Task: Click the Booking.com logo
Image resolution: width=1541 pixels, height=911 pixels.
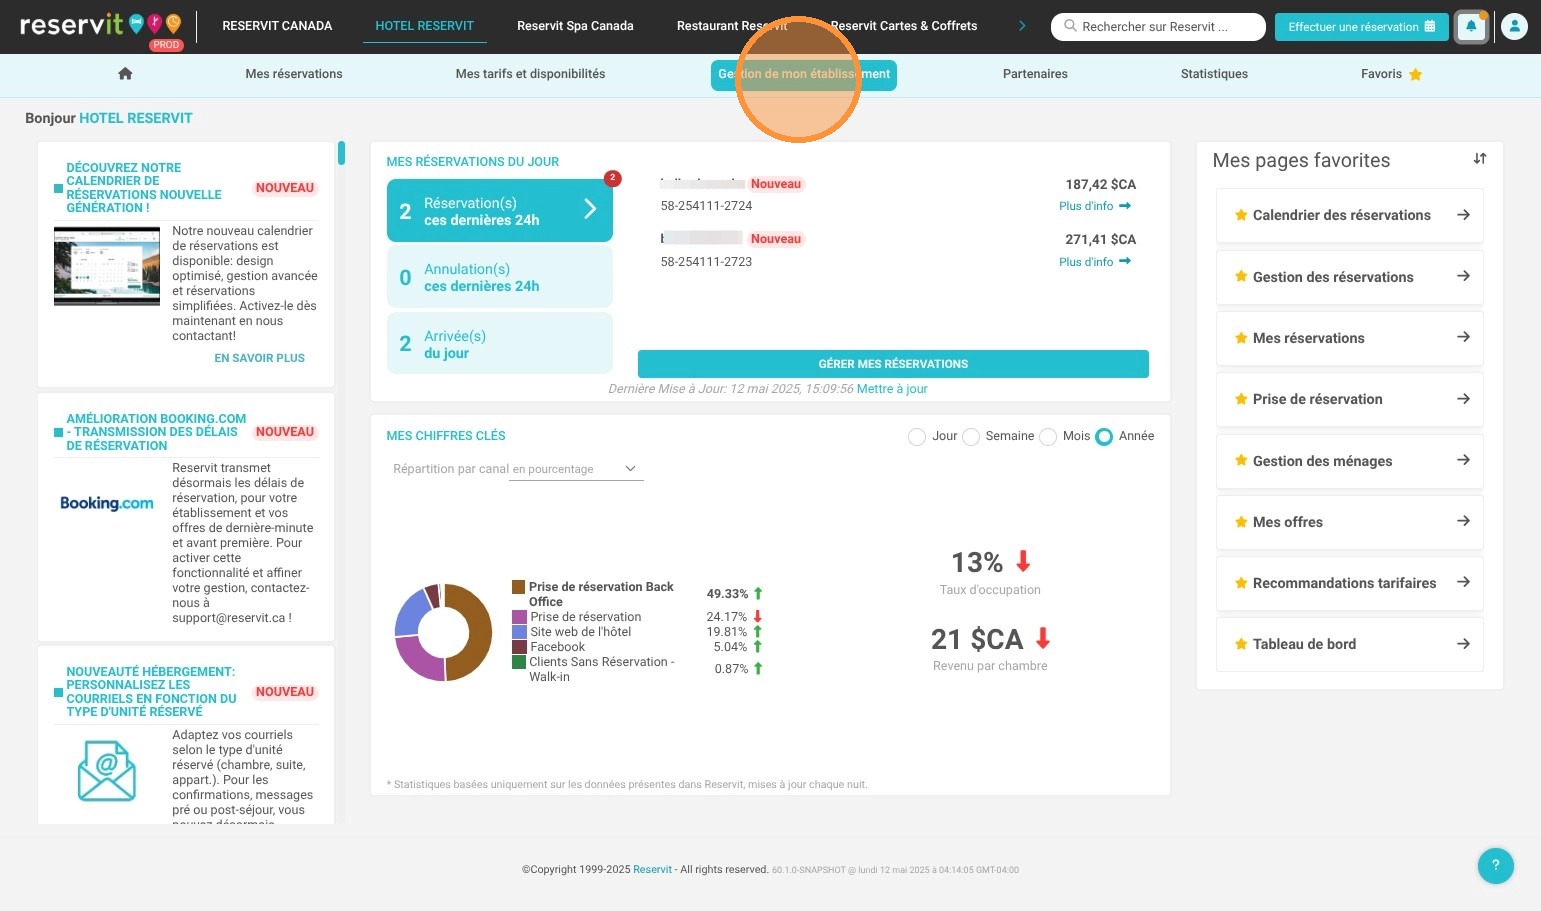Action: (x=107, y=503)
